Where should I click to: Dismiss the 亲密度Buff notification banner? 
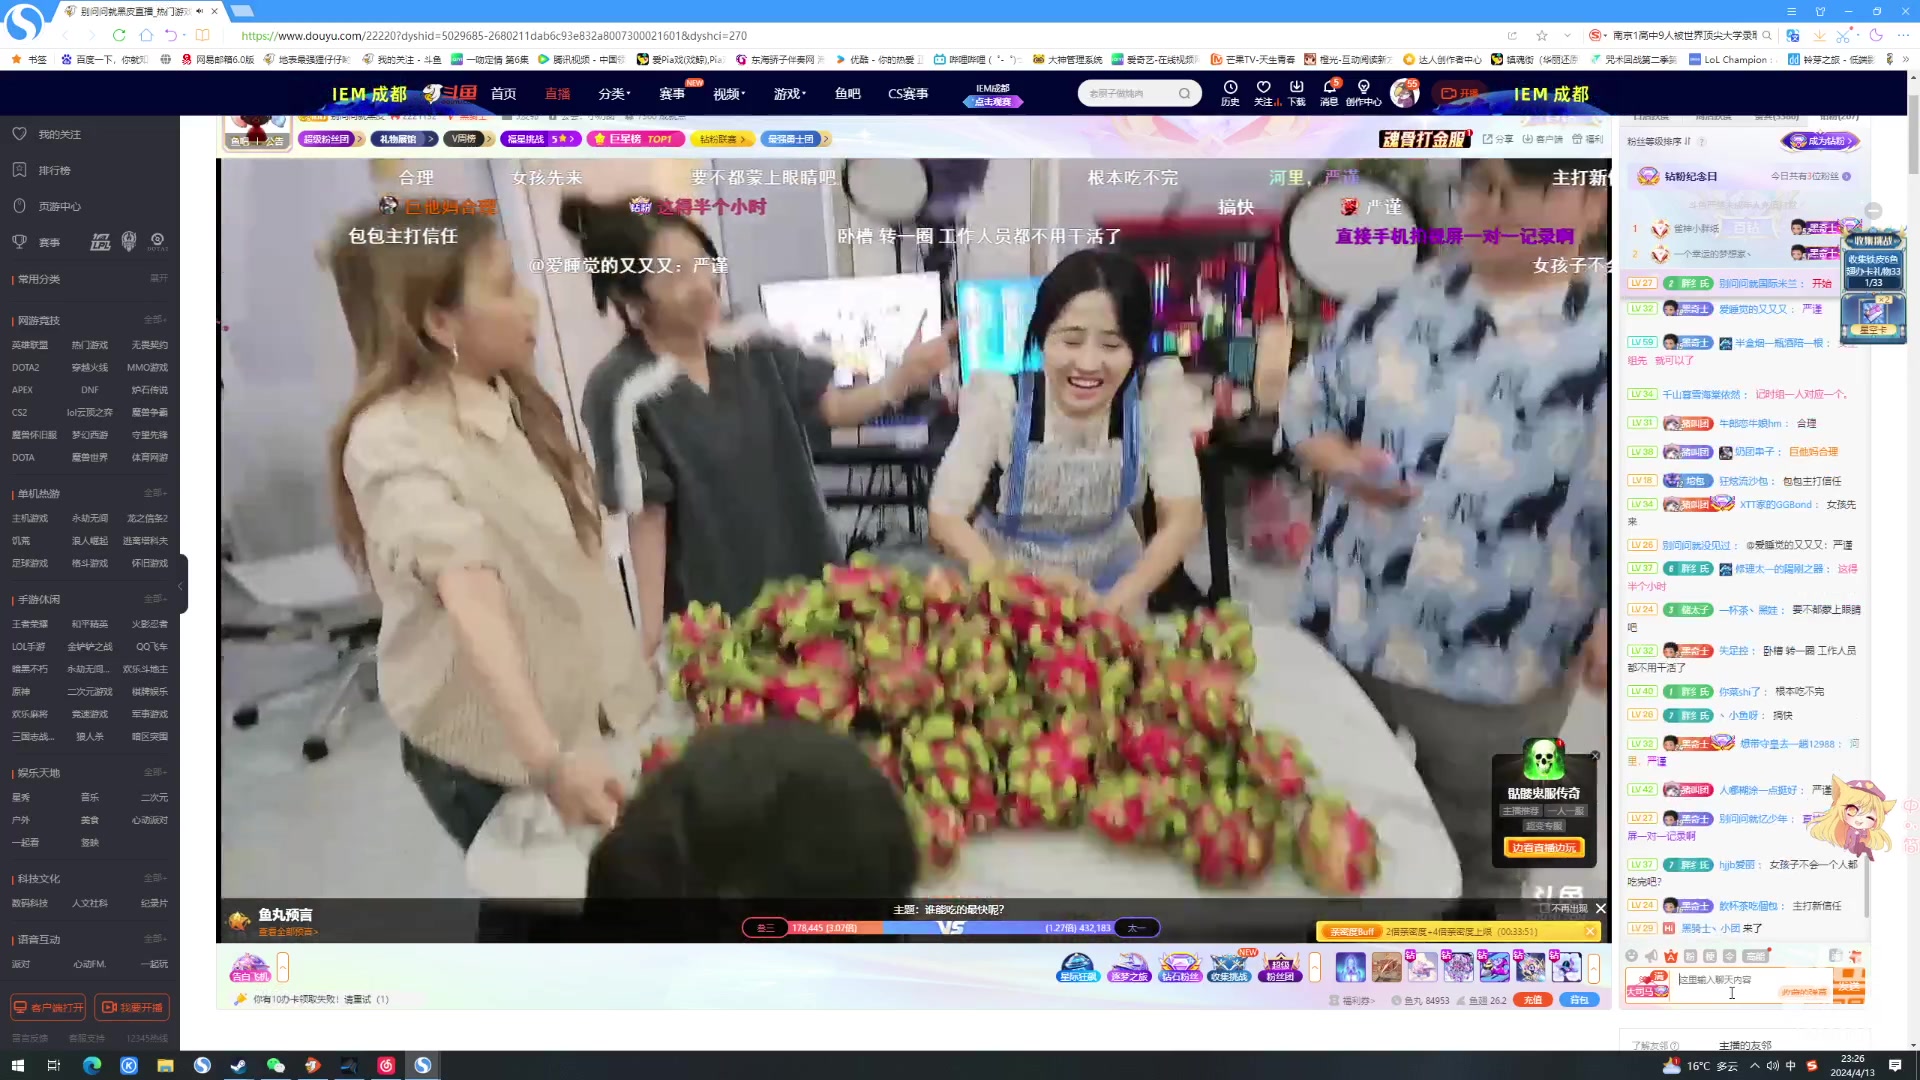pos(1590,932)
